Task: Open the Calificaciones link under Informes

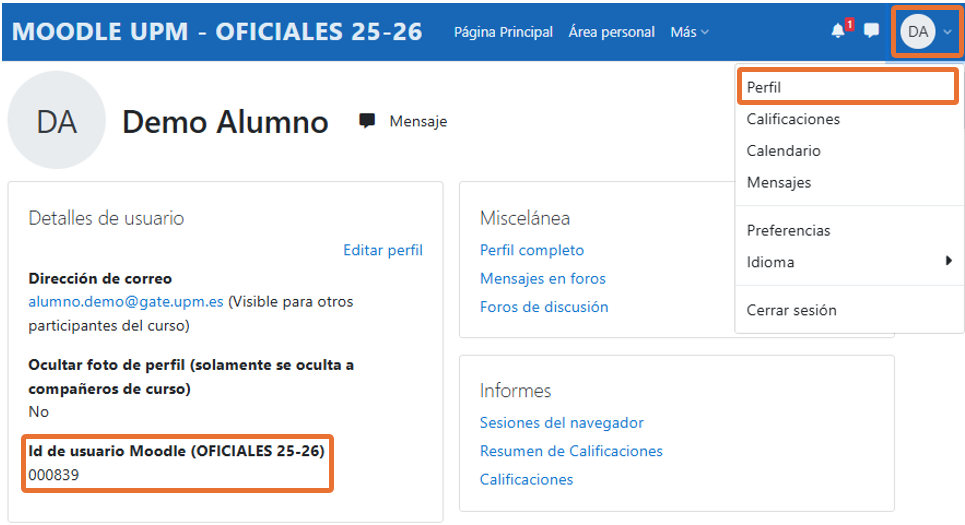Action: pyautogui.click(x=526, y=479)
